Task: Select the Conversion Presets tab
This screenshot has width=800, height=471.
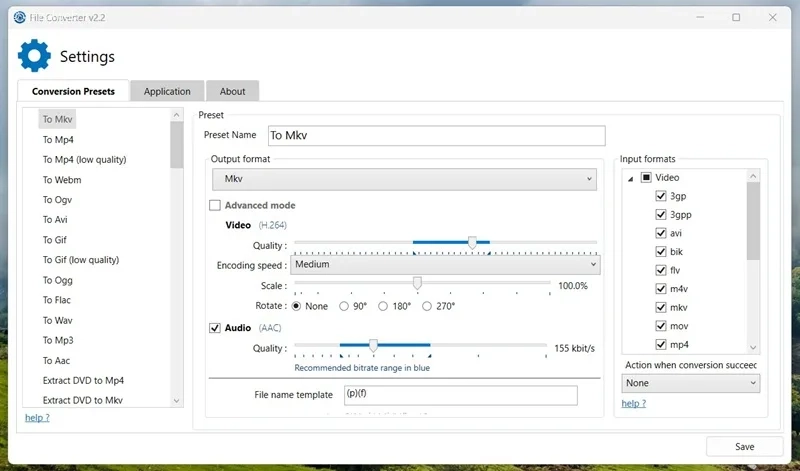Action: coord(73,91)
